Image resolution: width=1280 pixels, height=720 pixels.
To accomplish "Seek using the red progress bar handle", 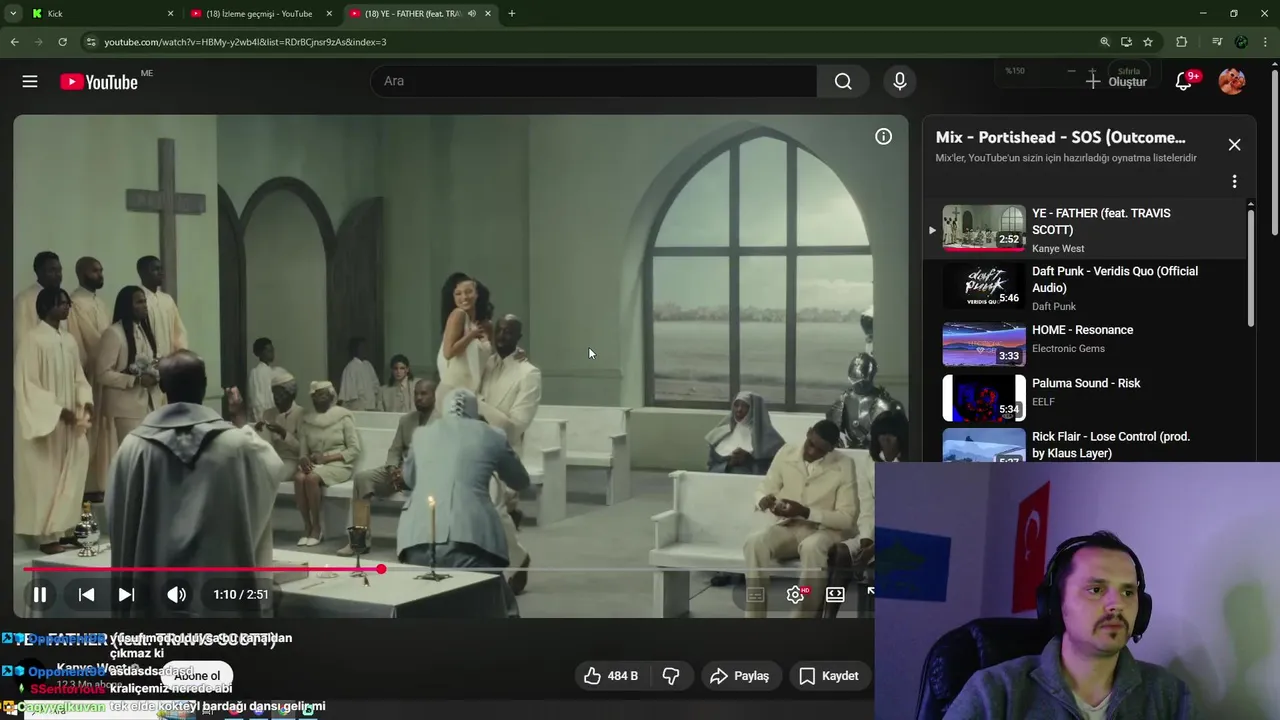I will (x=381, y=569).
